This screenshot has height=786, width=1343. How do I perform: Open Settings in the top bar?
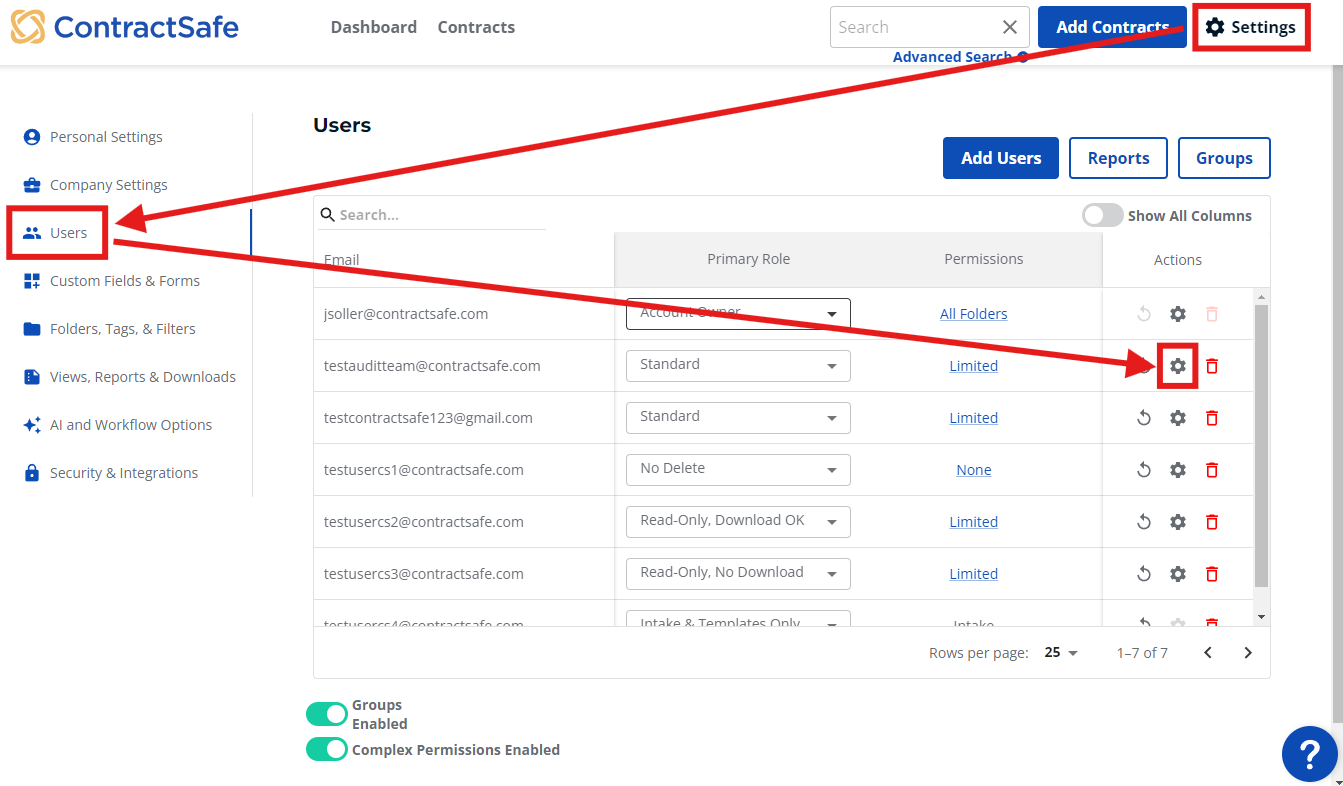coord(1250,27)
